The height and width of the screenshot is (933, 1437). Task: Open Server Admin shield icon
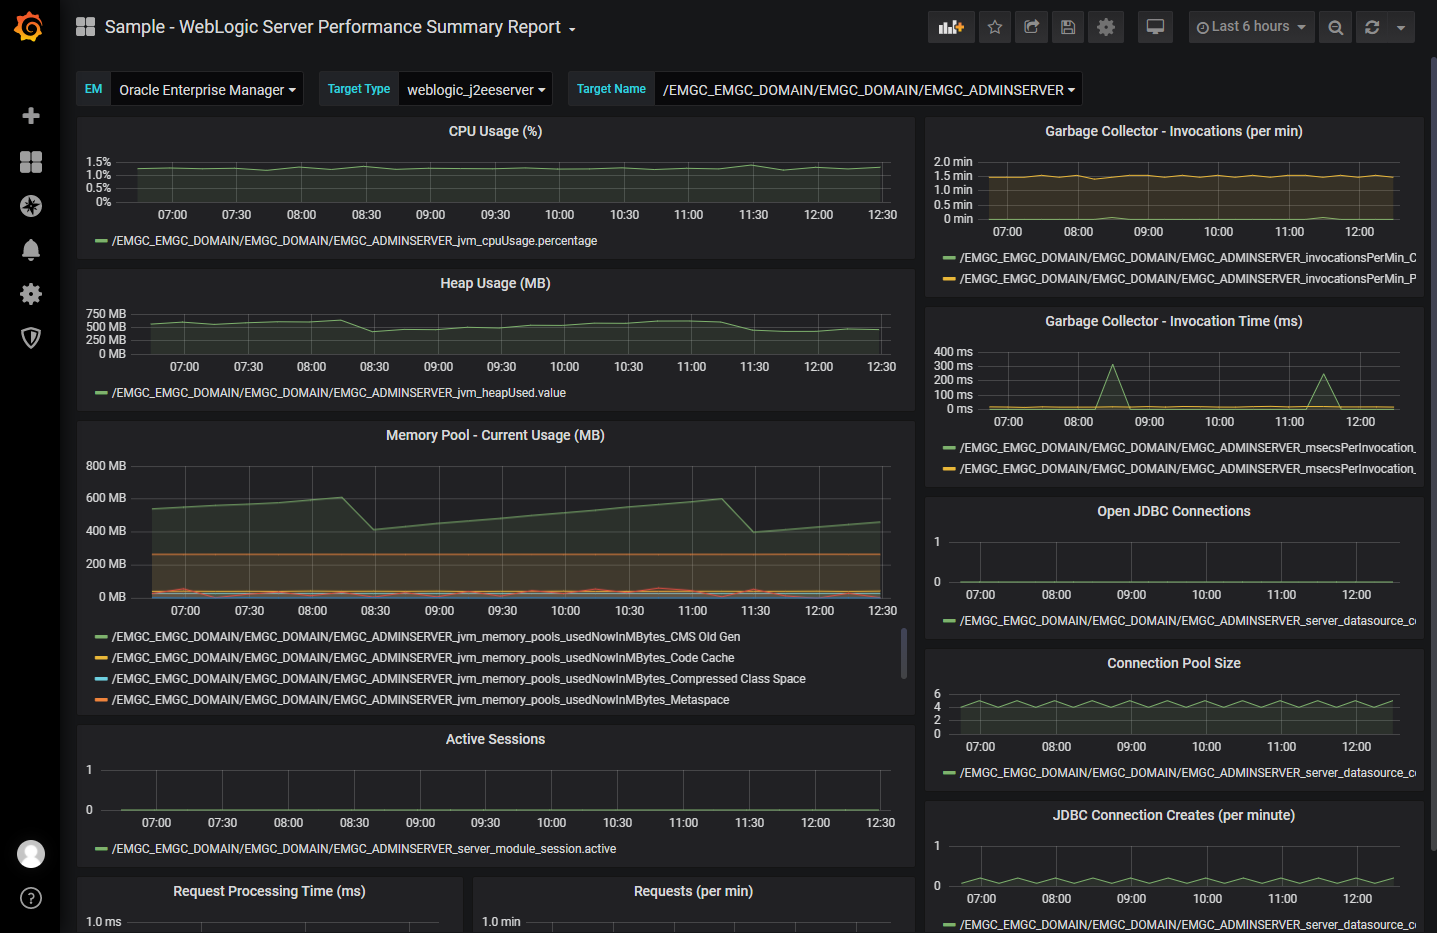pos(31,338)
